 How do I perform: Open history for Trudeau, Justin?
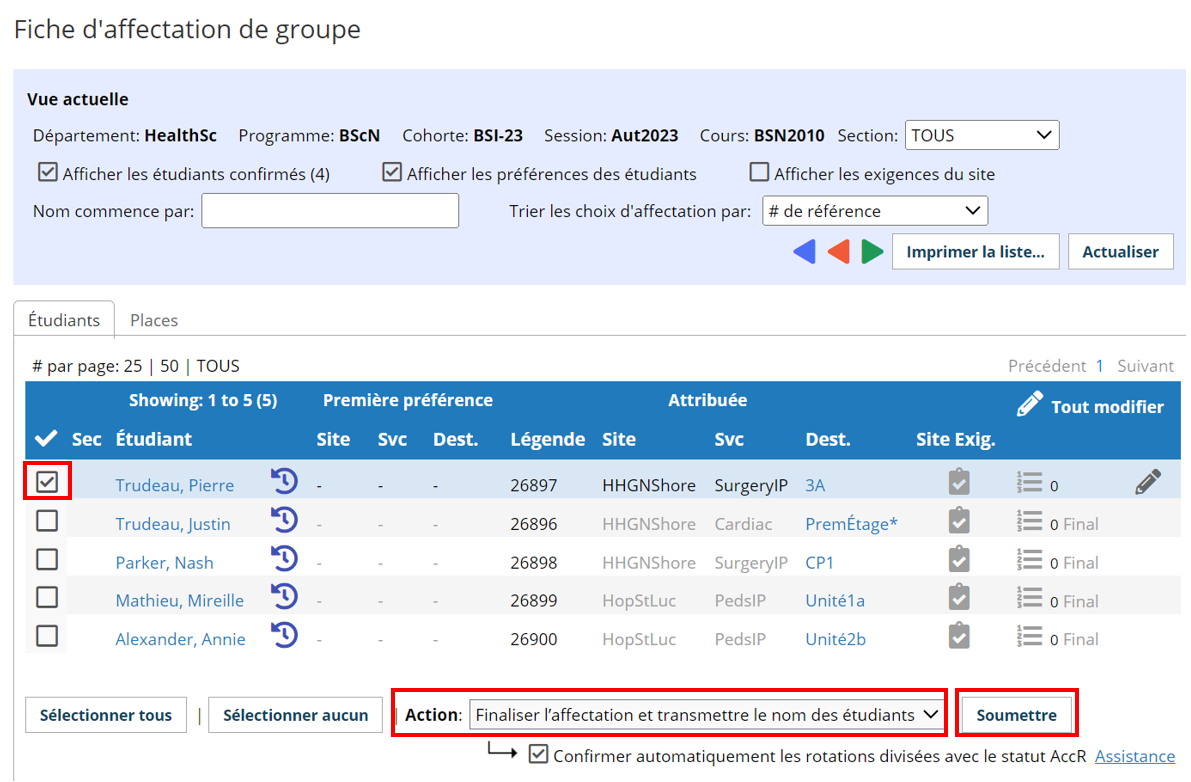tap(284, 520)
